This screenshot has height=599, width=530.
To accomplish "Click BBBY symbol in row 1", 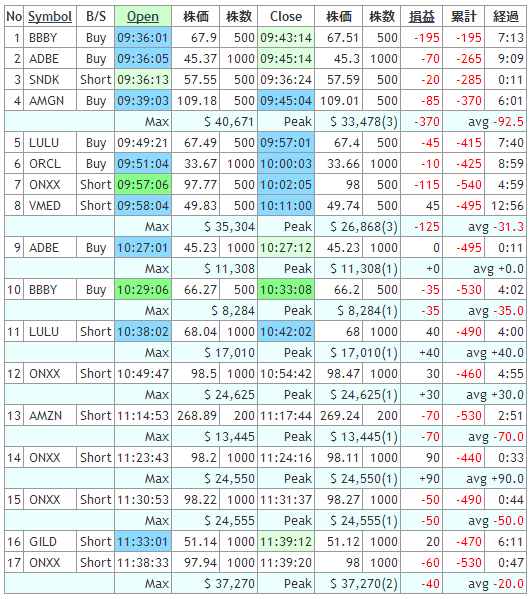I will [x=43, y=38].
